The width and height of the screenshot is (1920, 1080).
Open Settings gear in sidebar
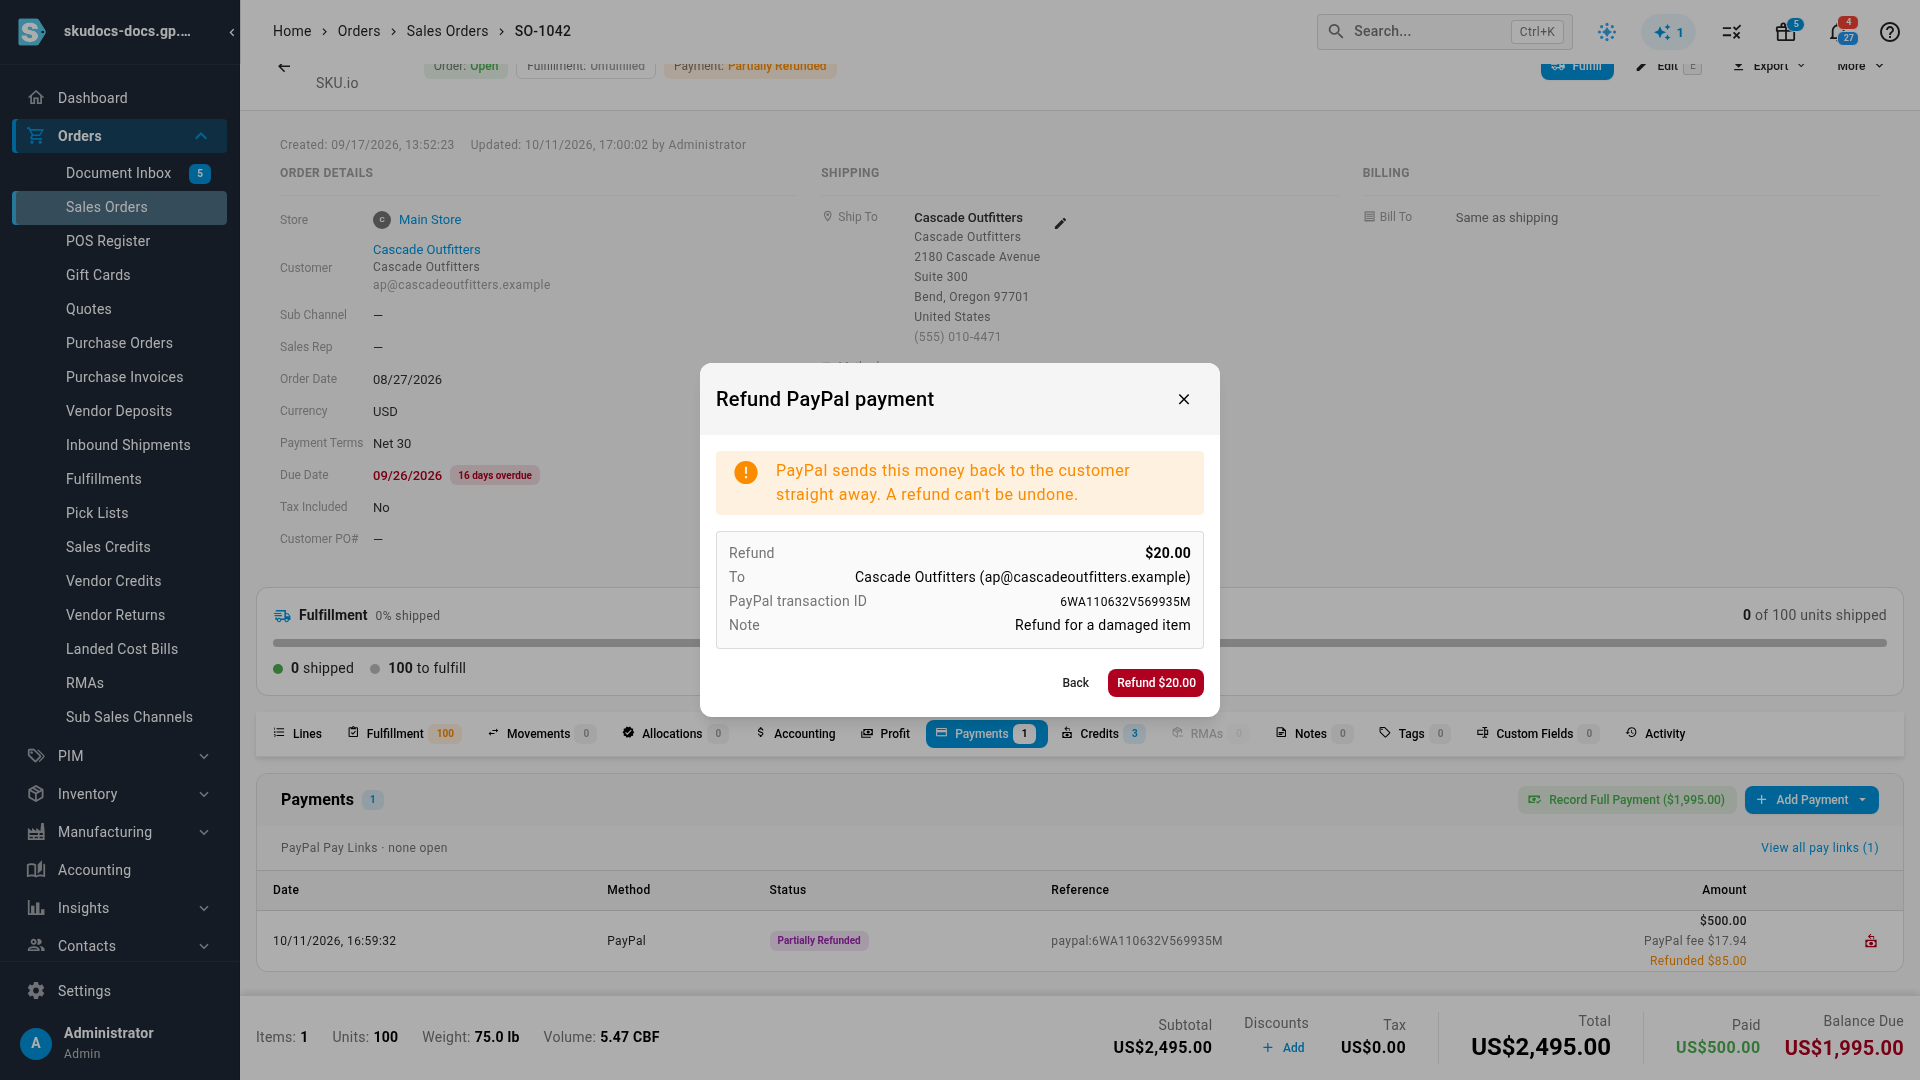click(x=36, y=991)
